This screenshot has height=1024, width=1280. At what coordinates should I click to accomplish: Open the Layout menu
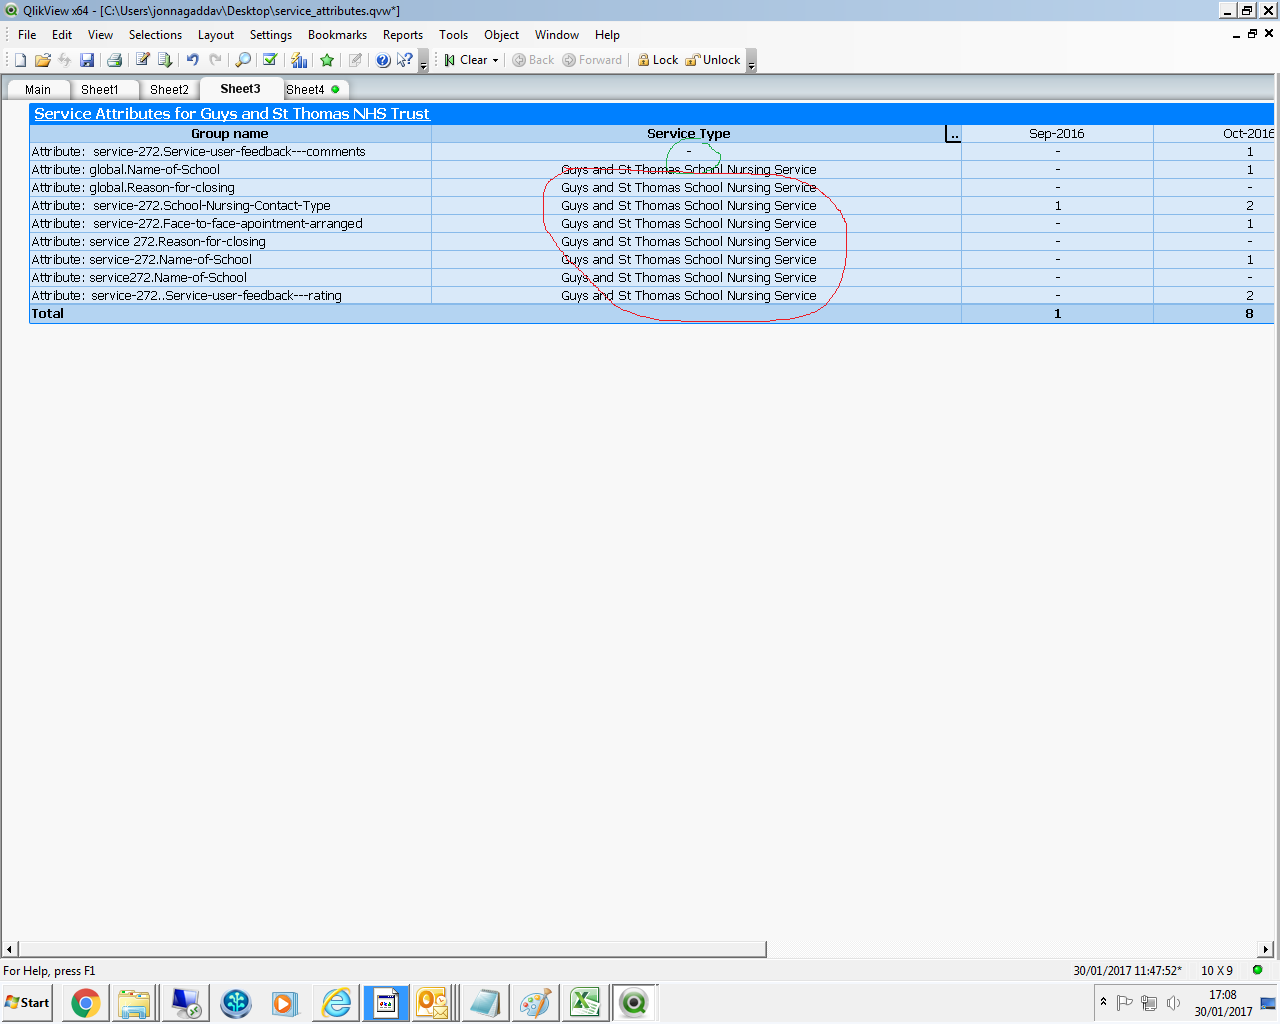click(216, 35)
